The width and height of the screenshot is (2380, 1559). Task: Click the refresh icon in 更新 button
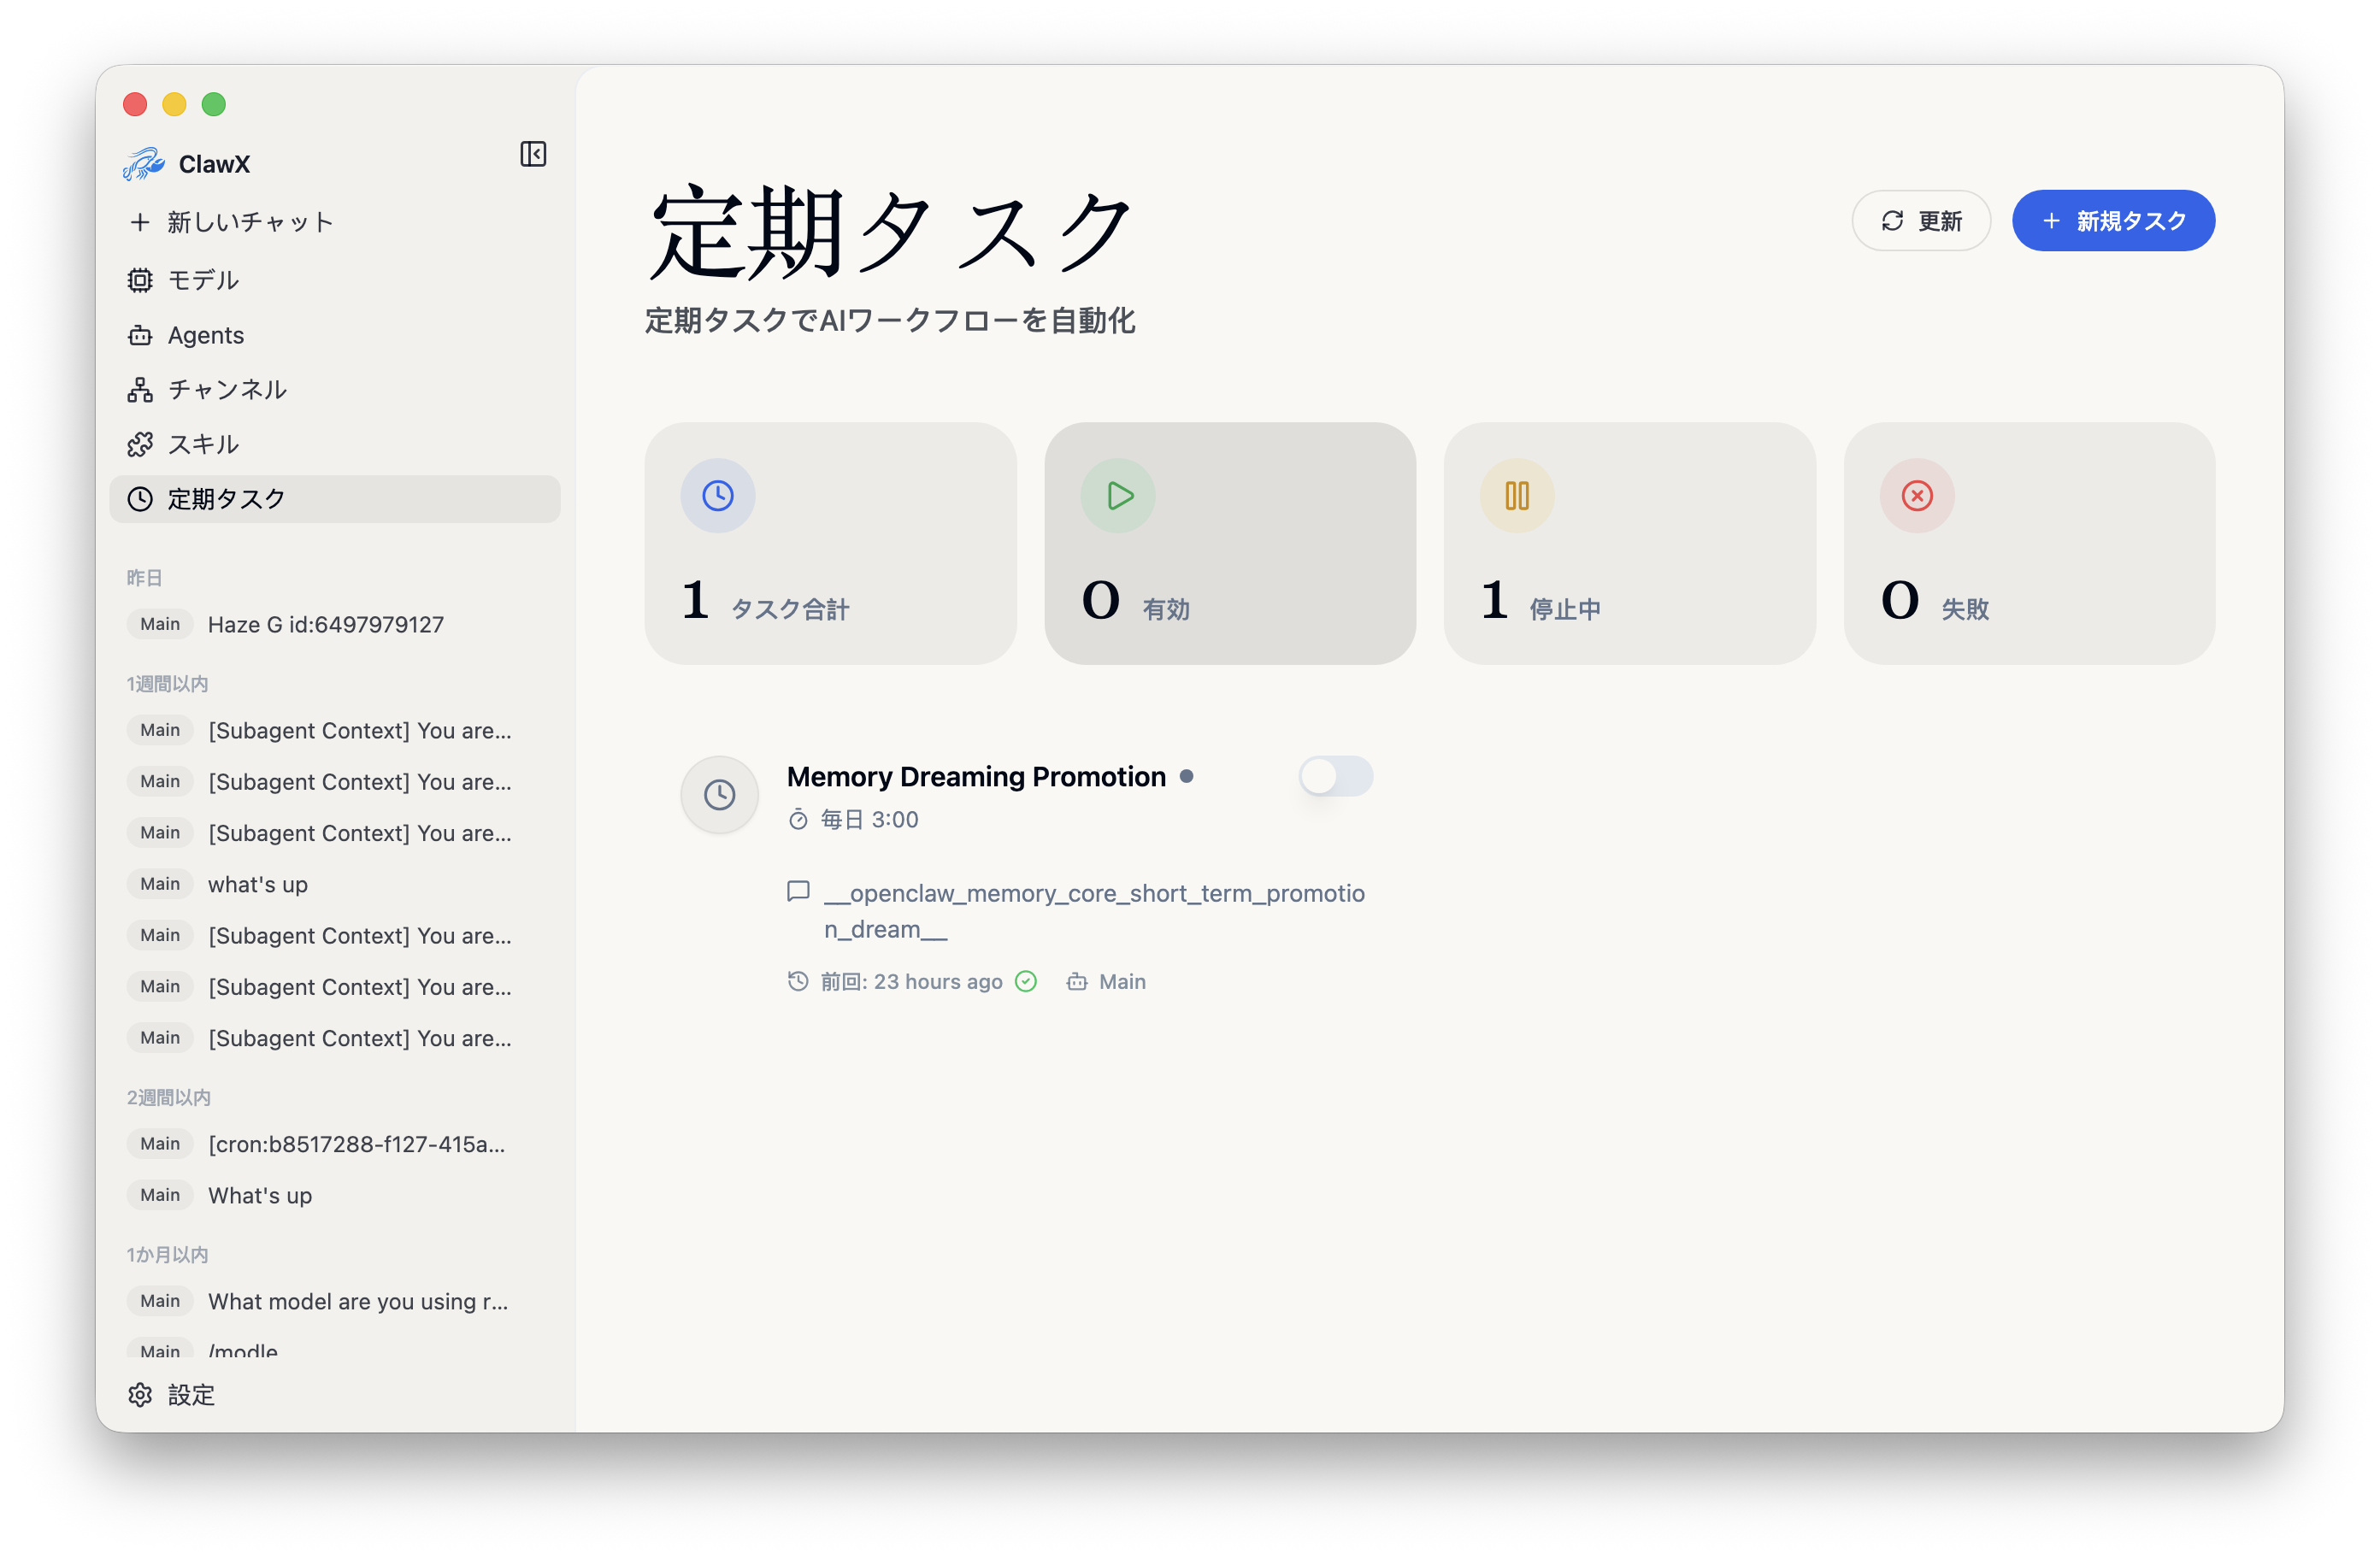[x=1892, y=221]
